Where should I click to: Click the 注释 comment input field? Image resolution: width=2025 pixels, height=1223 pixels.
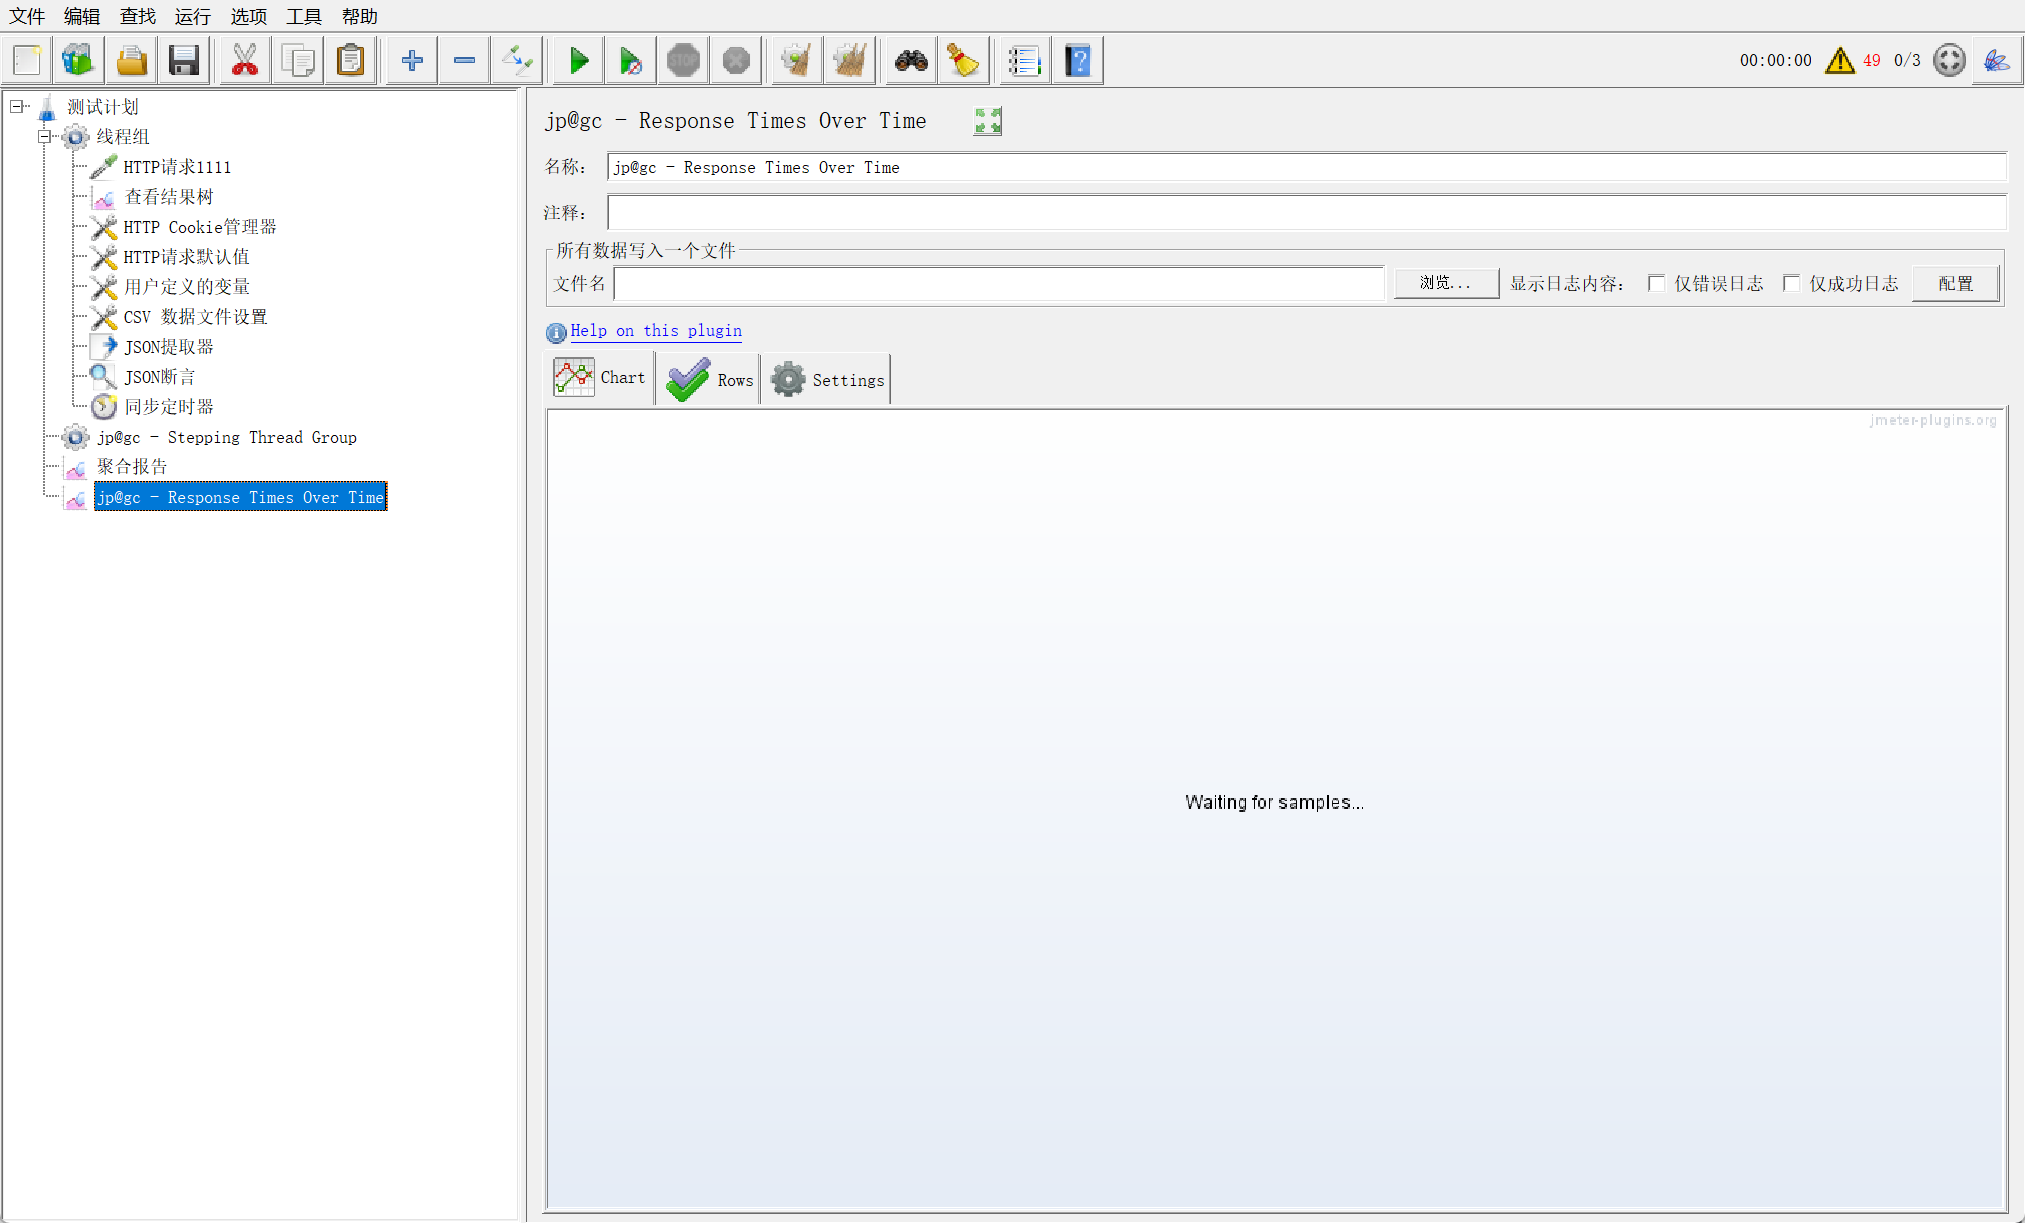click(1306, 212)
